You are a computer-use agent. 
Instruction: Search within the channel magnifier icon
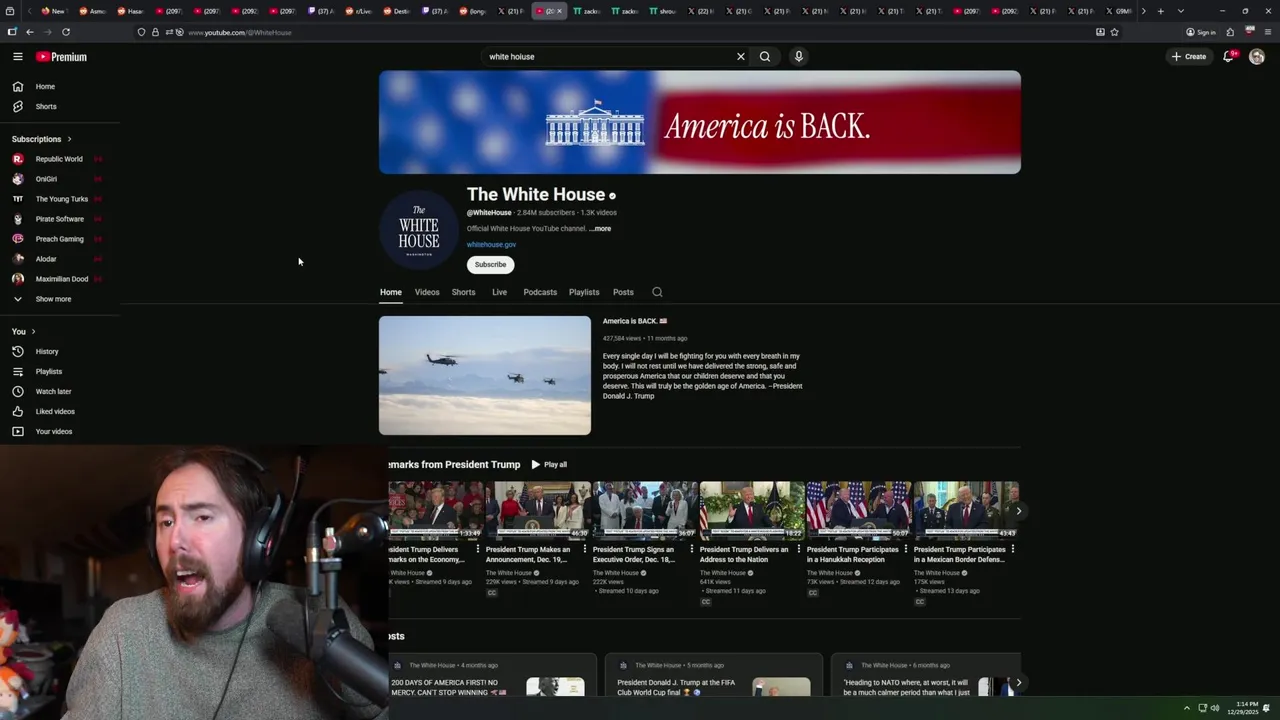click(x=657, y=292)
